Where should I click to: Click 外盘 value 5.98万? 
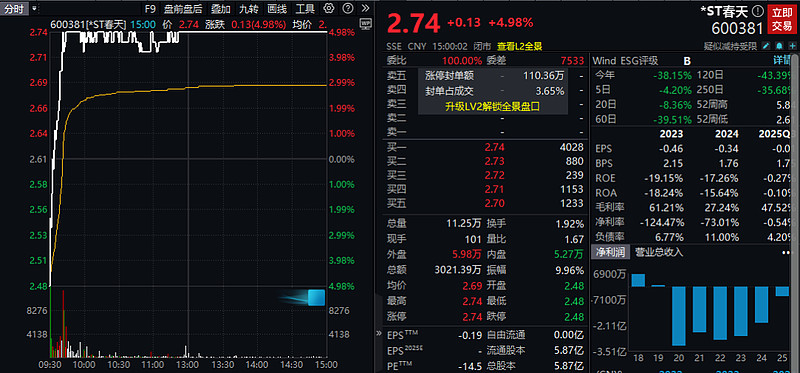tap(468, 254)
